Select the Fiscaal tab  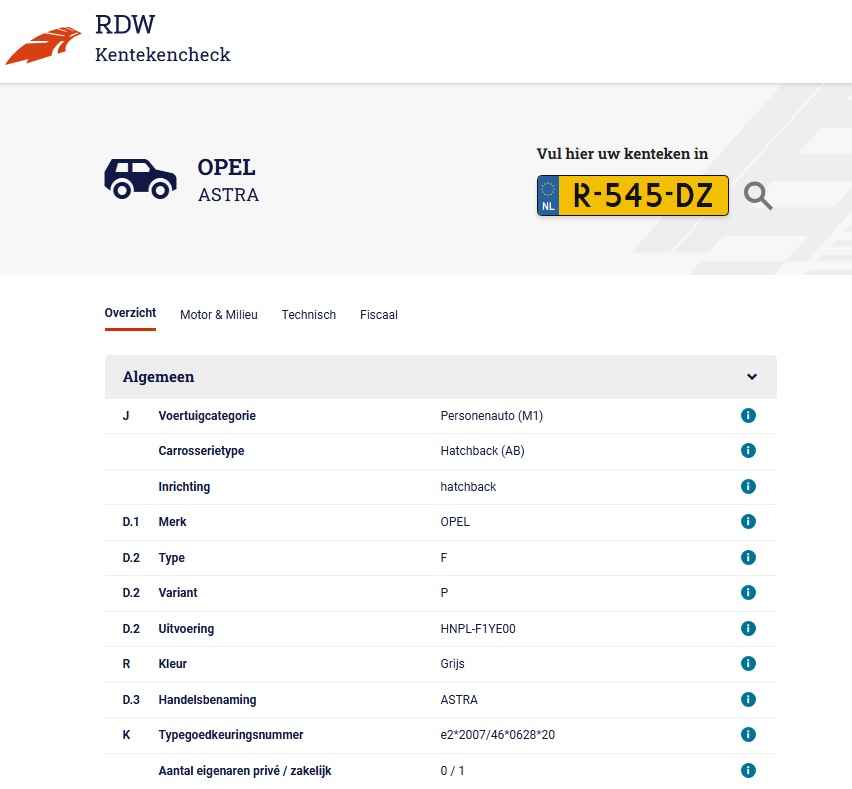pos(378,315)
